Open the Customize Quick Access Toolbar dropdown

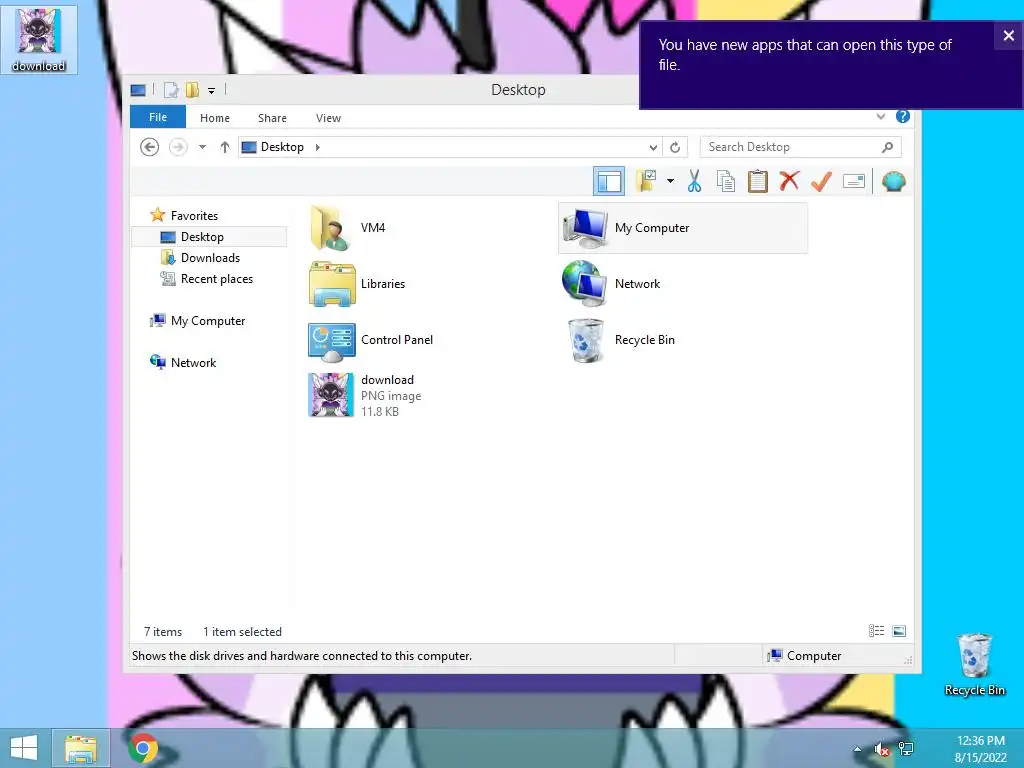tap(212, 91)
